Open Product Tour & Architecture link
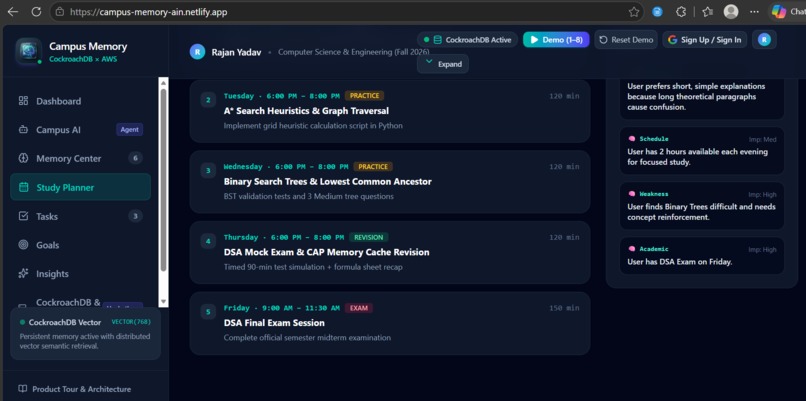 click(x=75, y=389)
